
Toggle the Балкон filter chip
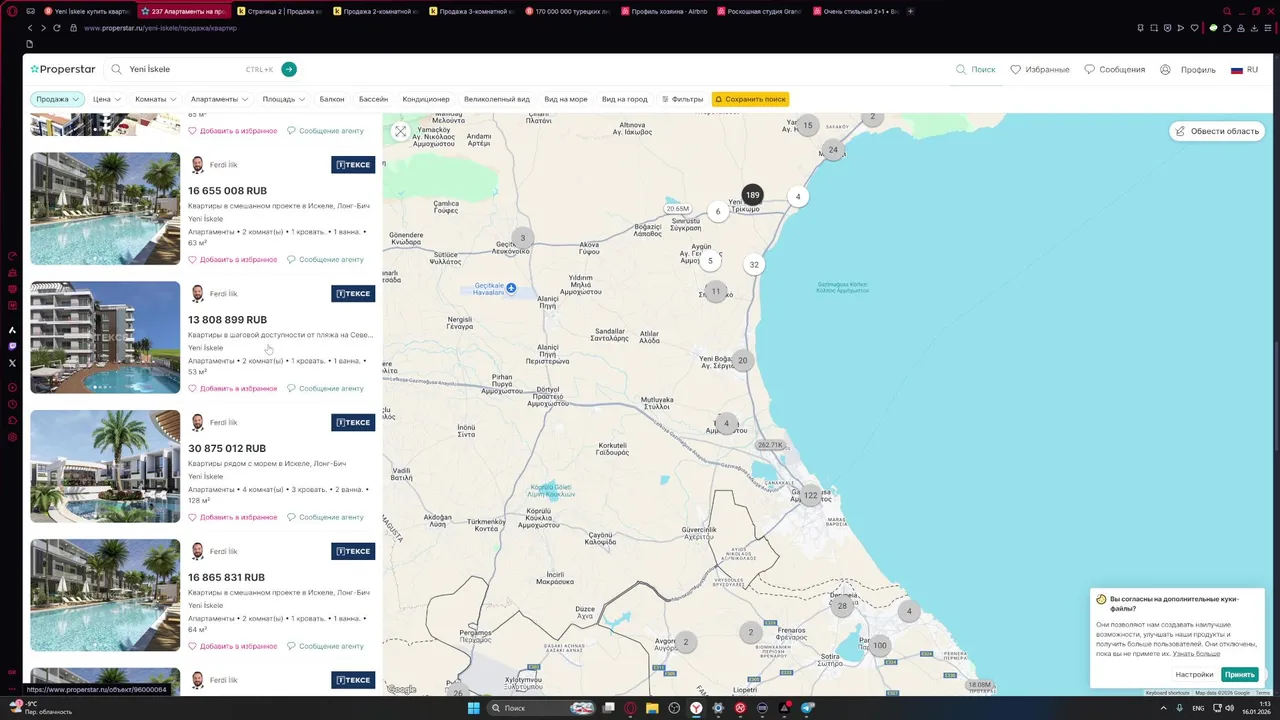click(332, 99)
